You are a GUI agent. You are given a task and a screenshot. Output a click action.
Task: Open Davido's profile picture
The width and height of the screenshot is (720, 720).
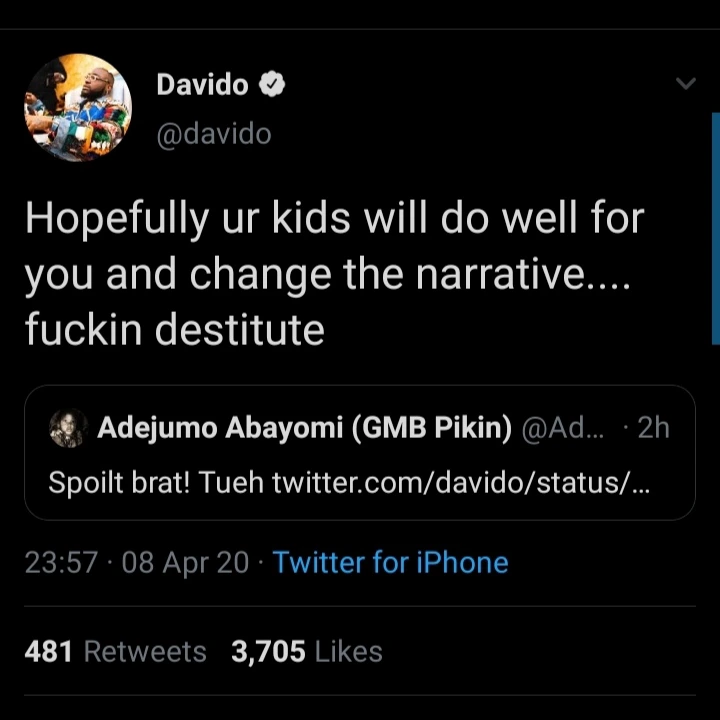78,108
